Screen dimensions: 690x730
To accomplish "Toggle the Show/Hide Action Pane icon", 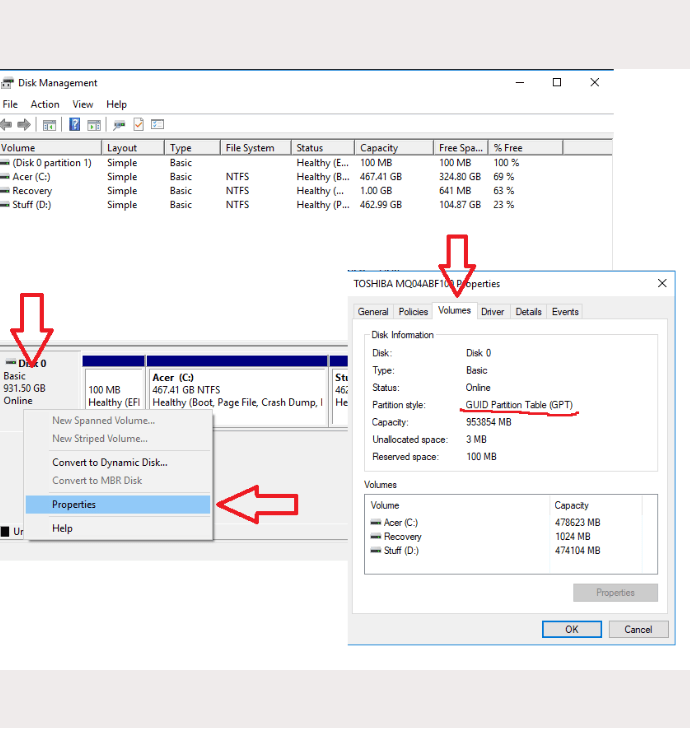I will (94, 125).
